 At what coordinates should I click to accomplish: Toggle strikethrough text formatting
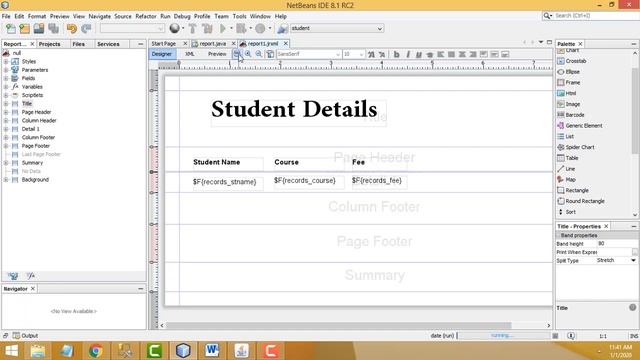pos(429,54)
